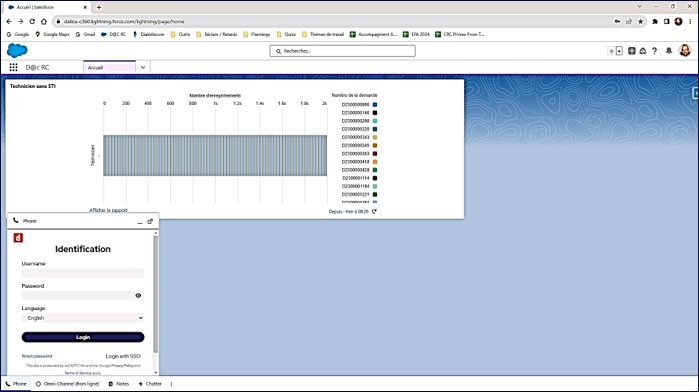Go back in the browser

tap(9, 21)
